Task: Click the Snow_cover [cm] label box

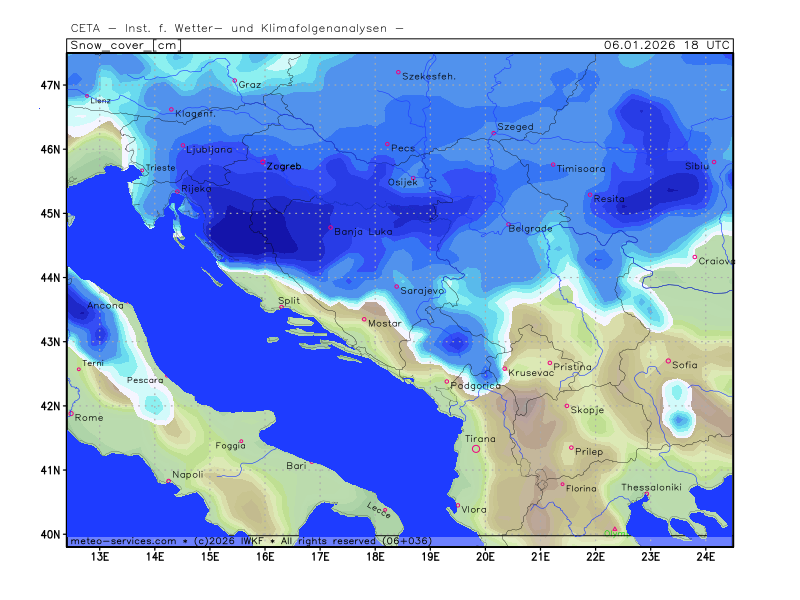Action: 124,45
